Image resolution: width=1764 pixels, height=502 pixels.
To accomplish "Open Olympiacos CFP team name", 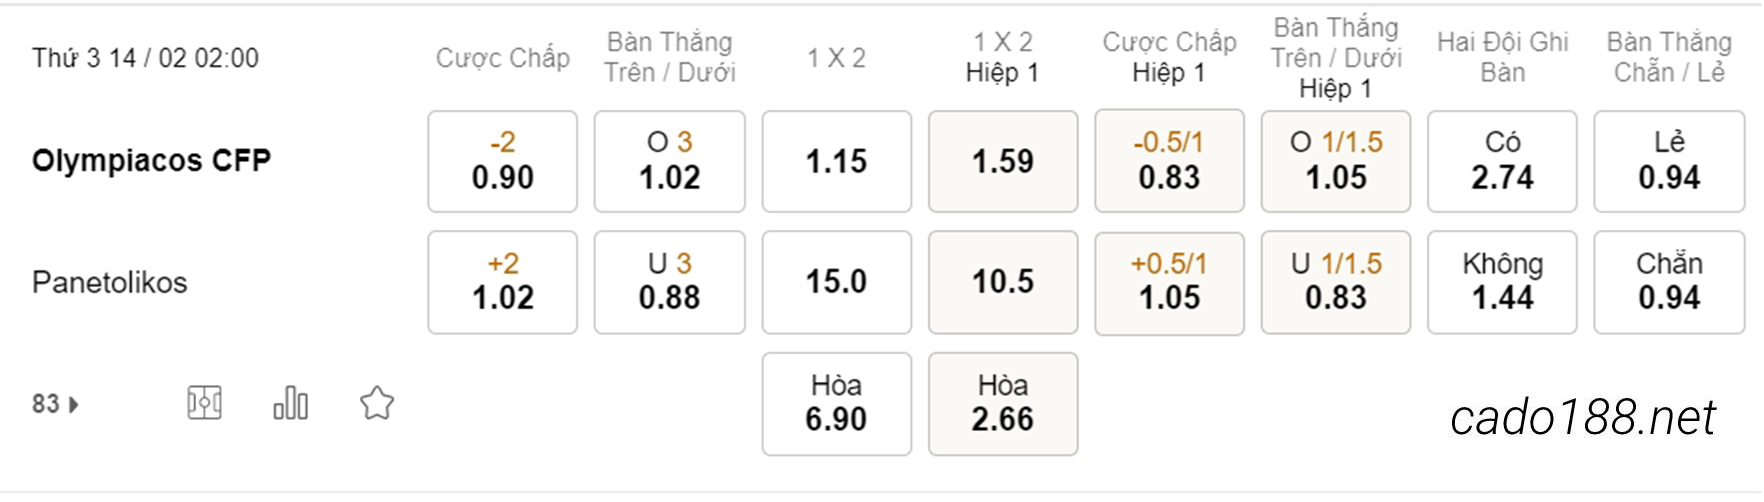I will (x=151, y=161).
